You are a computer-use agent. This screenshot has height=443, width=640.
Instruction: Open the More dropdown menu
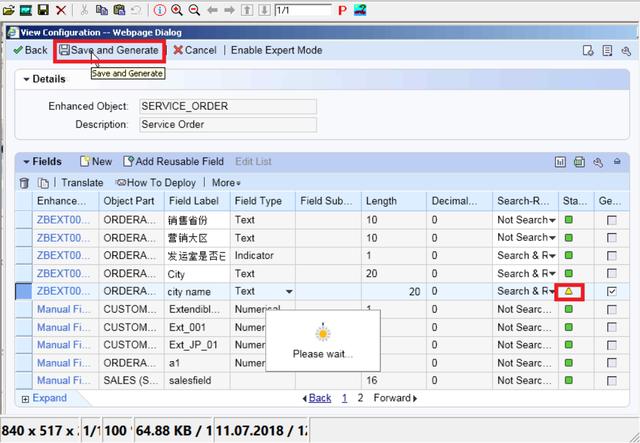click(x=226, y=183)
